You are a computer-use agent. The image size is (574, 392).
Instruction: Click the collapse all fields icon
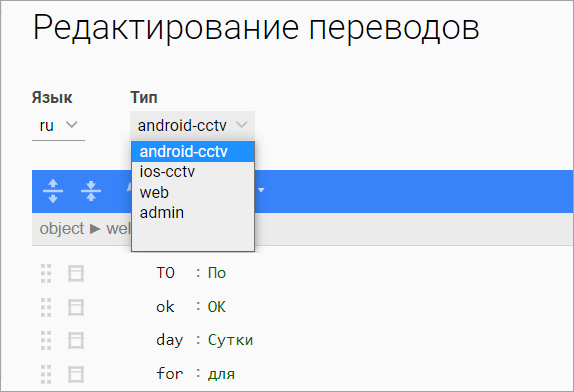pyautogui.click(x=91, y=191)
